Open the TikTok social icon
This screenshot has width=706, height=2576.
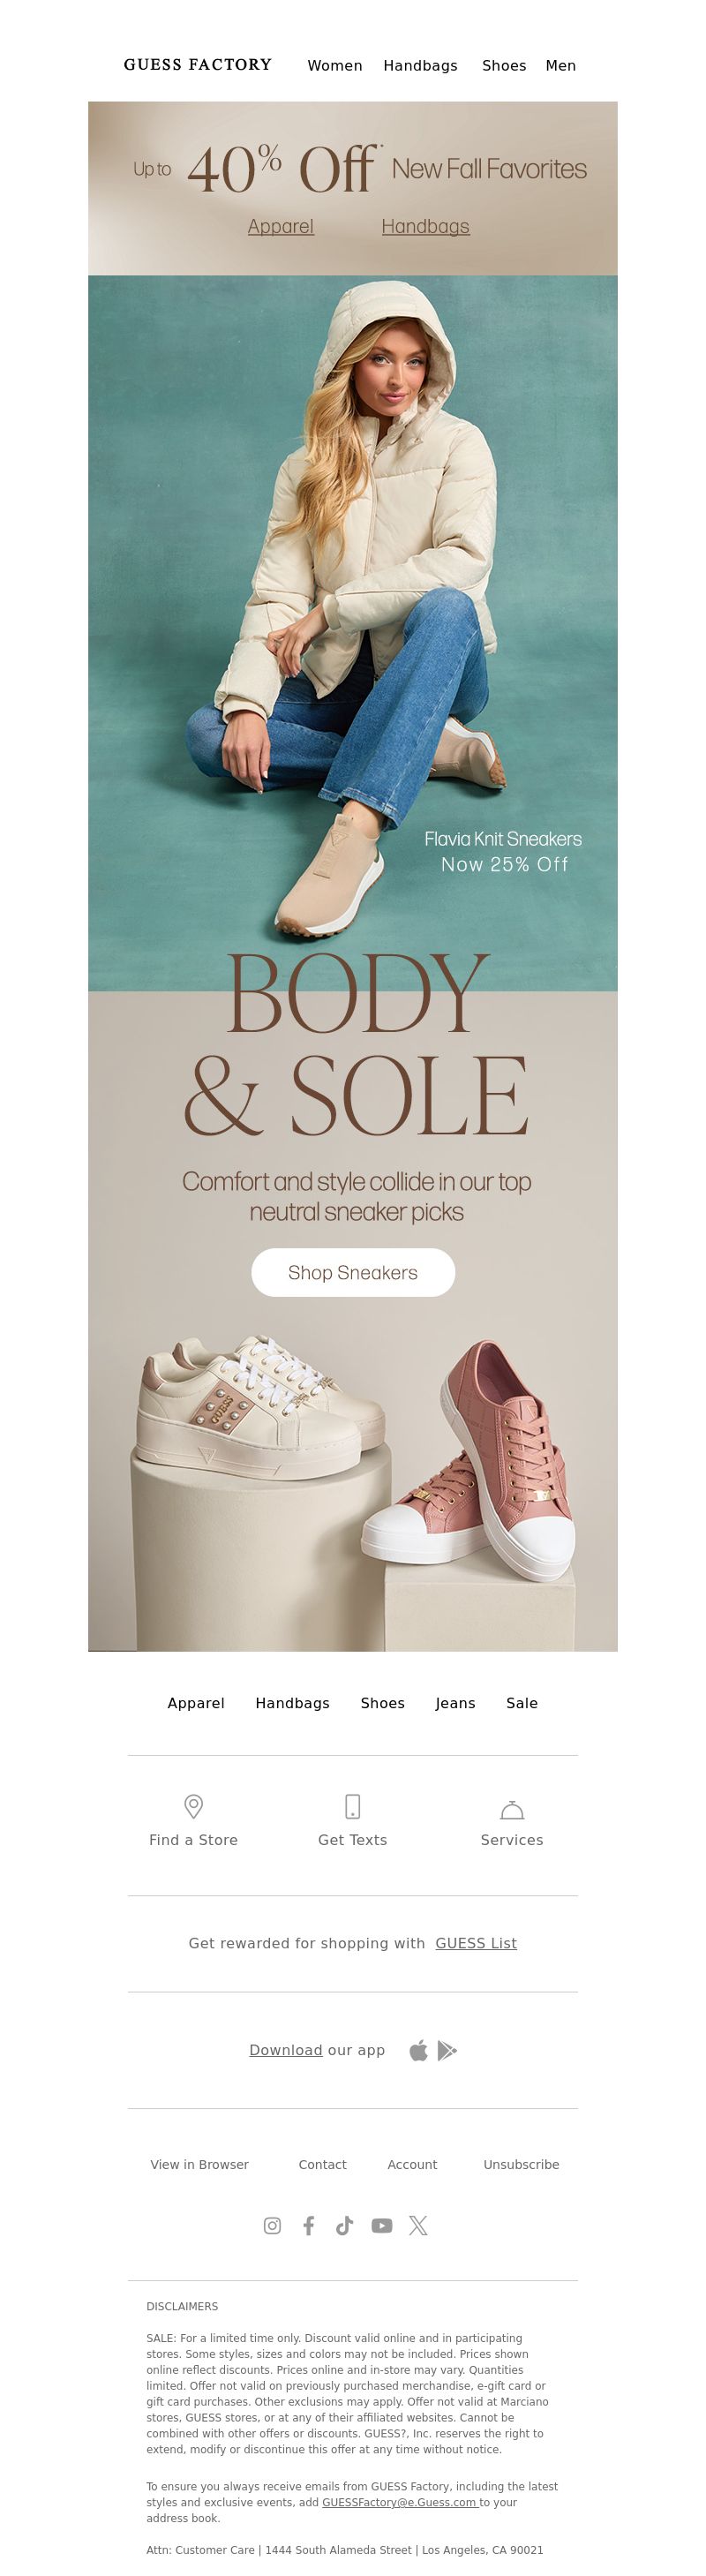(345, 2225)
